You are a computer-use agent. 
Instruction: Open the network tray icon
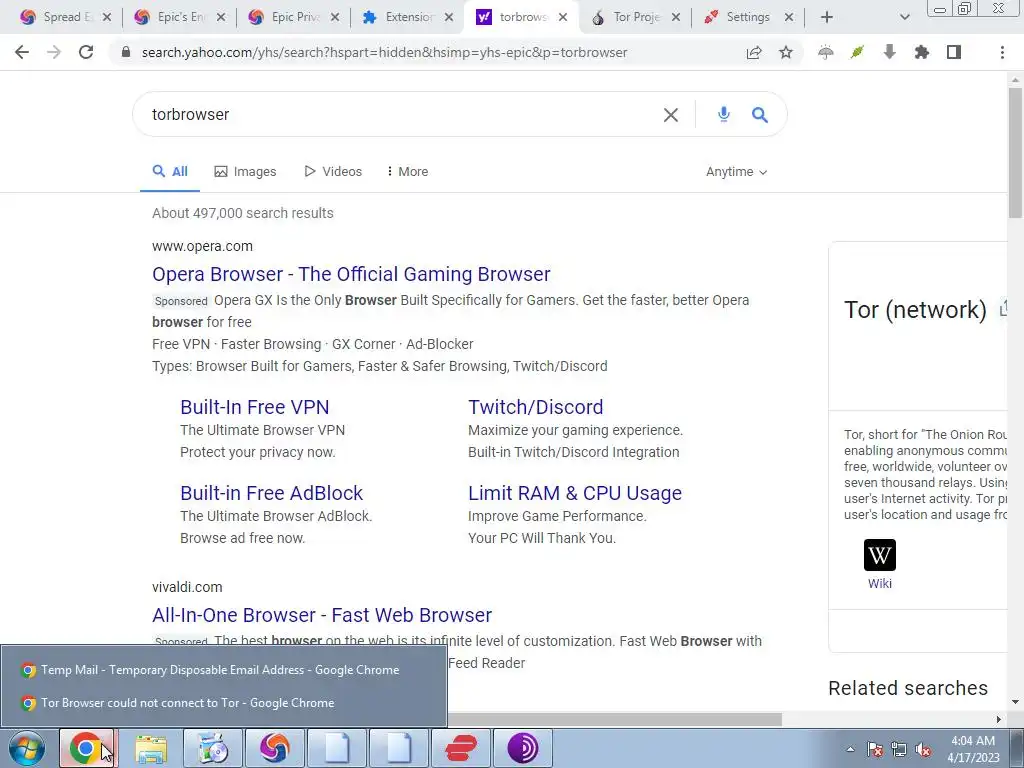click(899, 749)
